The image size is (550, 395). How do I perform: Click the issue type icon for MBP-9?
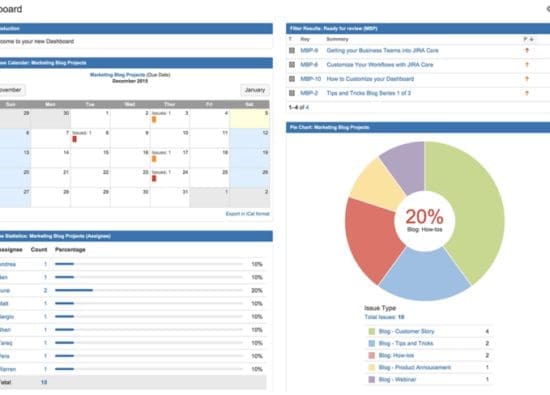[291, 51]
